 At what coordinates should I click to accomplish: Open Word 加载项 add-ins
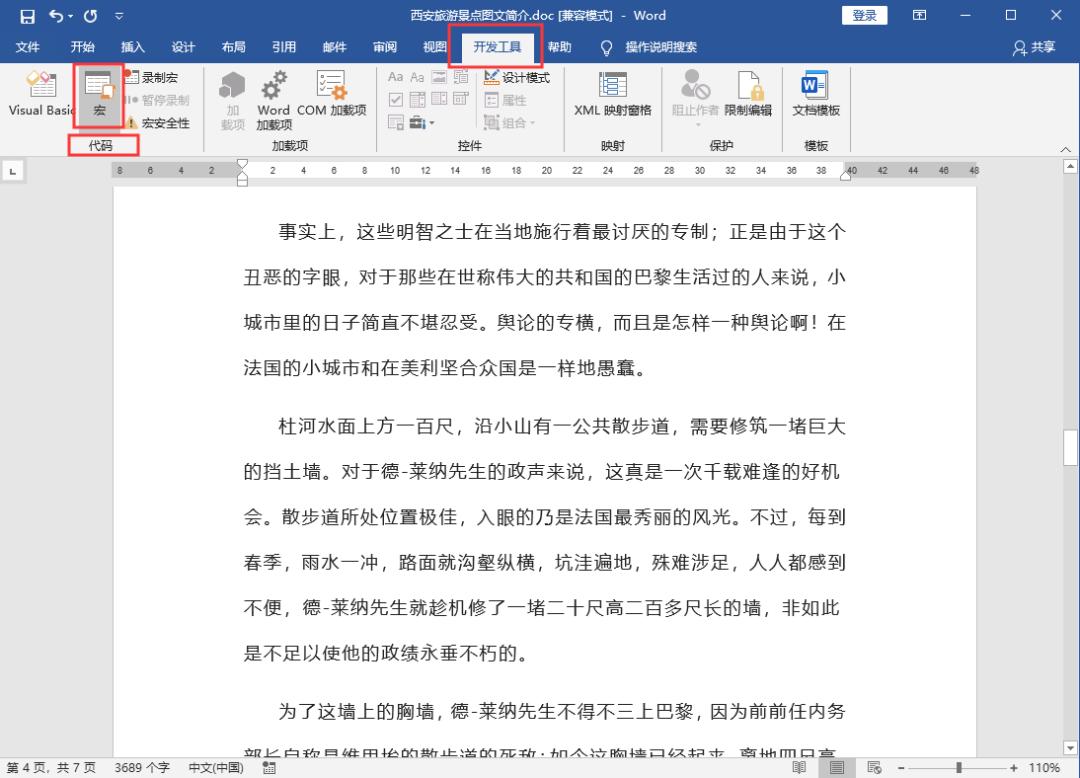tap(272, 98)
